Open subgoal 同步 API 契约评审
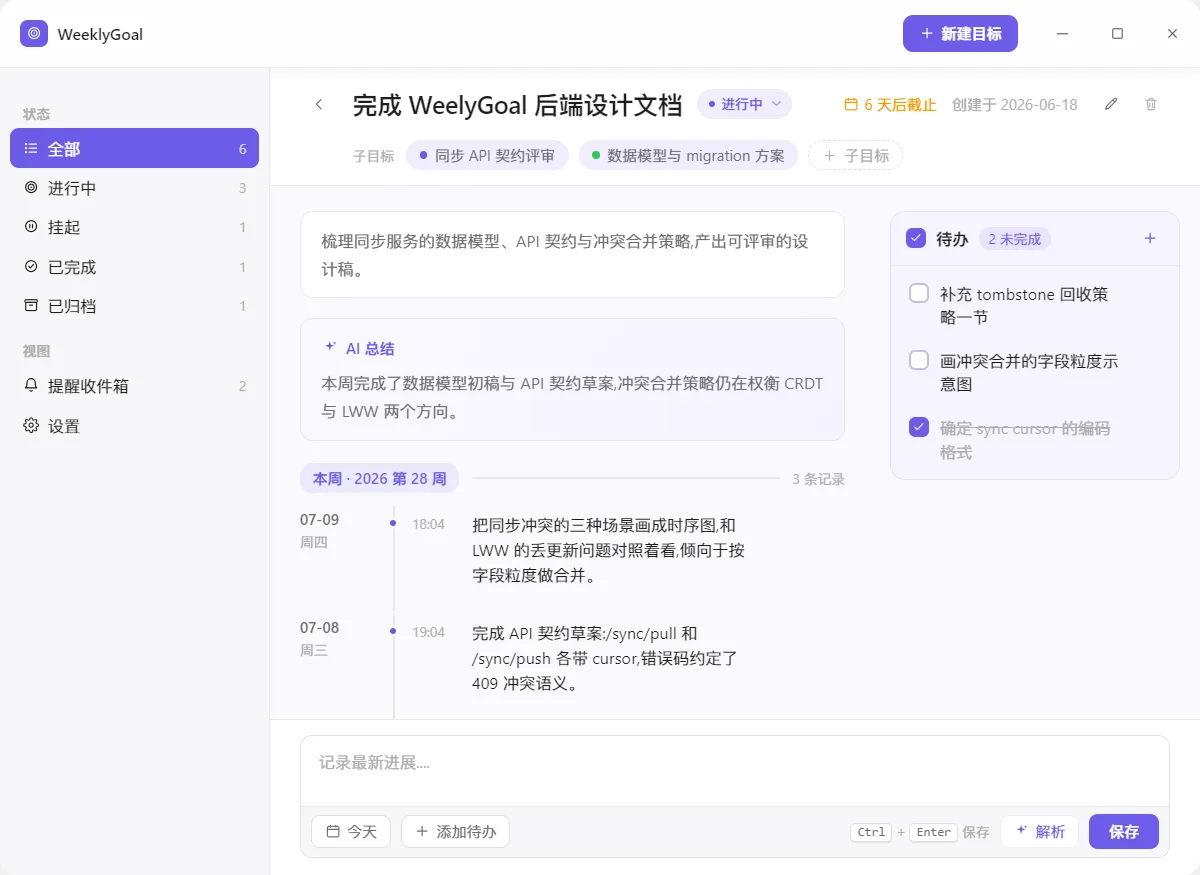This screenshot has height=875, width=1200. tap(487, 155)
